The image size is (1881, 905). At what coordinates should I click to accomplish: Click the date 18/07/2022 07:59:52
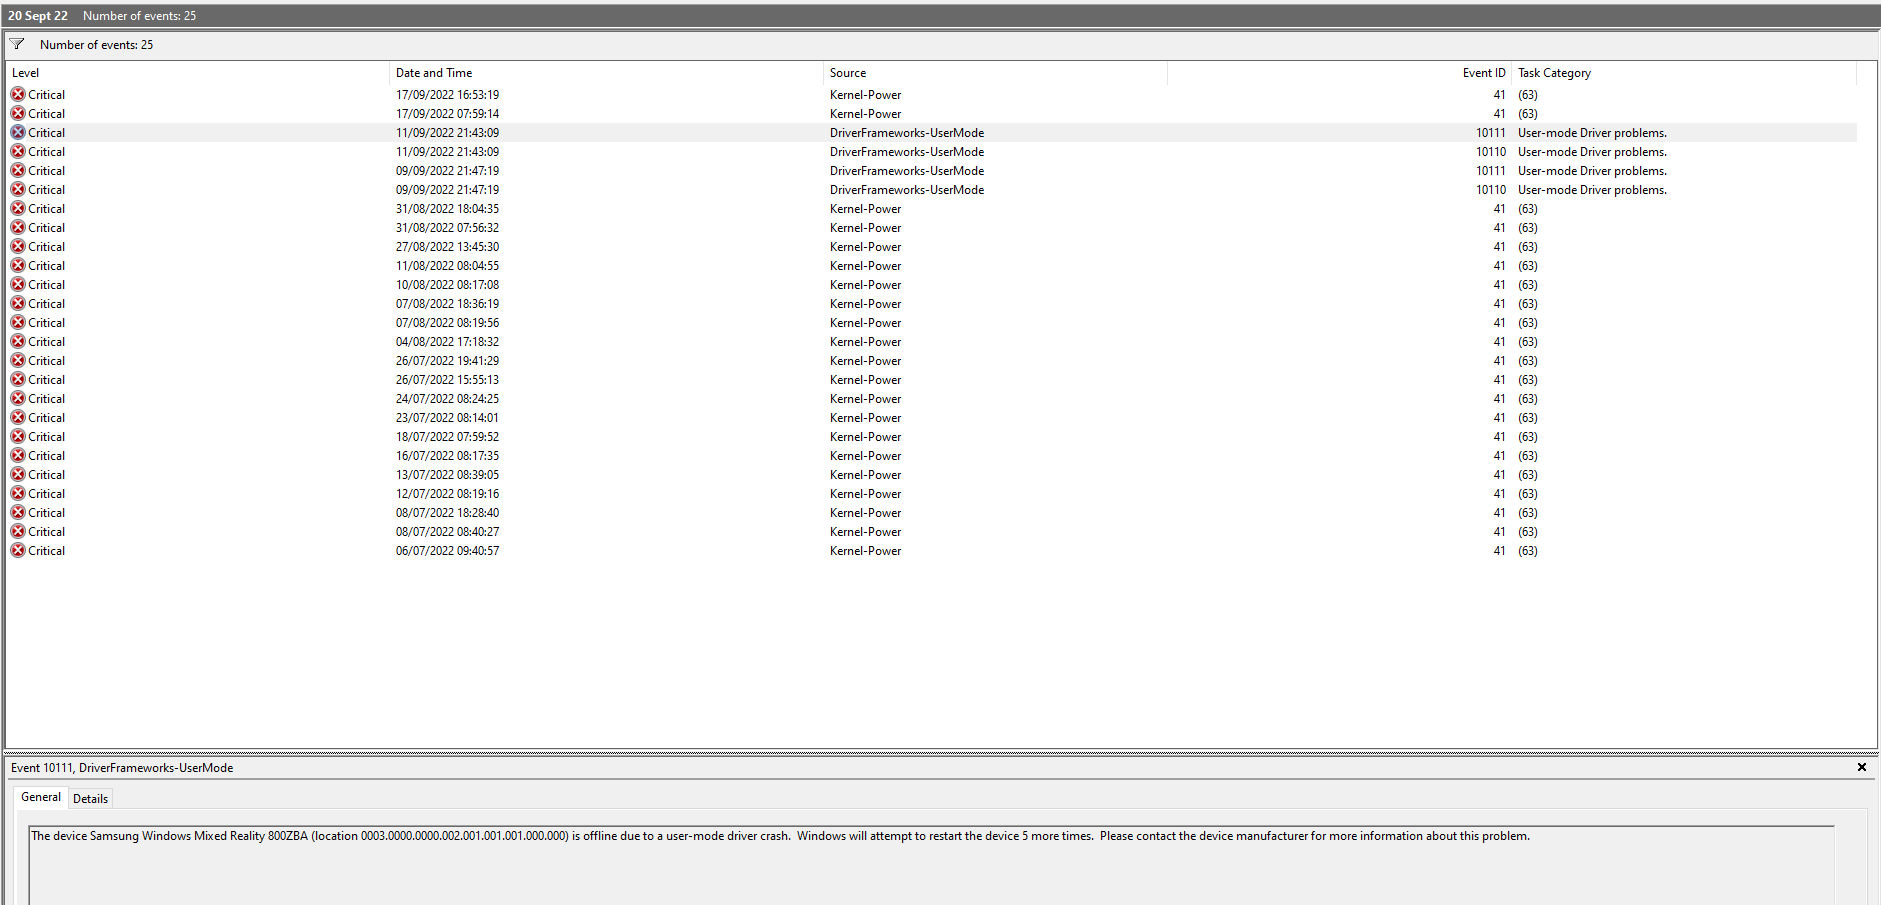[x=447, y=437]
